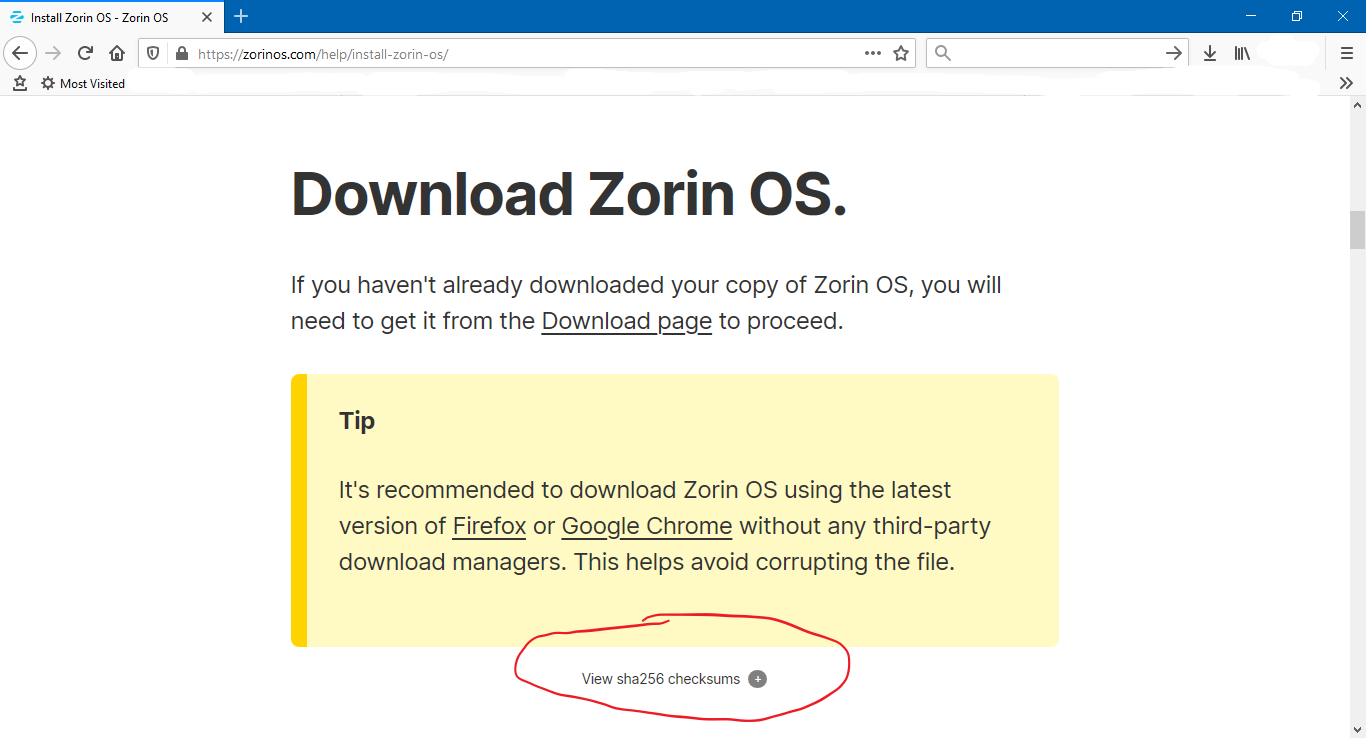Open a new tab with plus button
The image size is (1366, 738).
pyautogui.click(x=241, y=16)
